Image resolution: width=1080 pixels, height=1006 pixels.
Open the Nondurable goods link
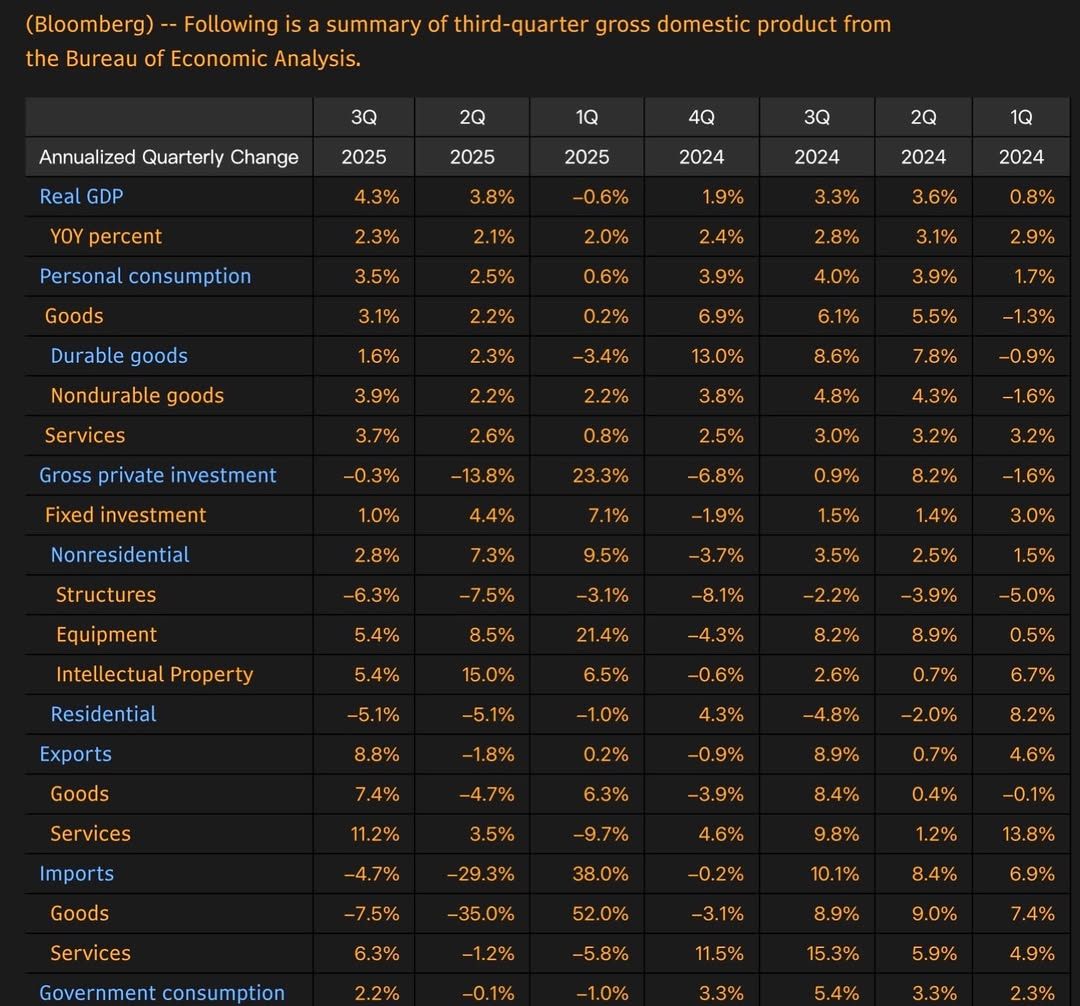(x=136, y=396)
